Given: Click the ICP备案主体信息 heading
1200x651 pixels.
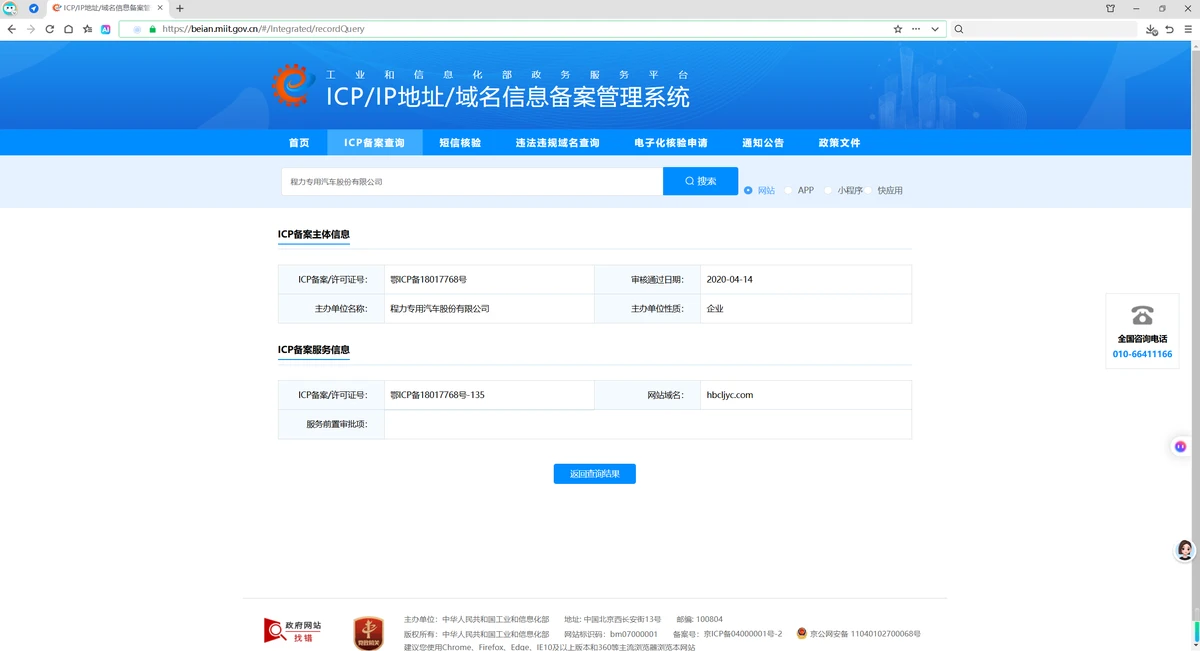Looking at the screenshot, I should 314,235.
